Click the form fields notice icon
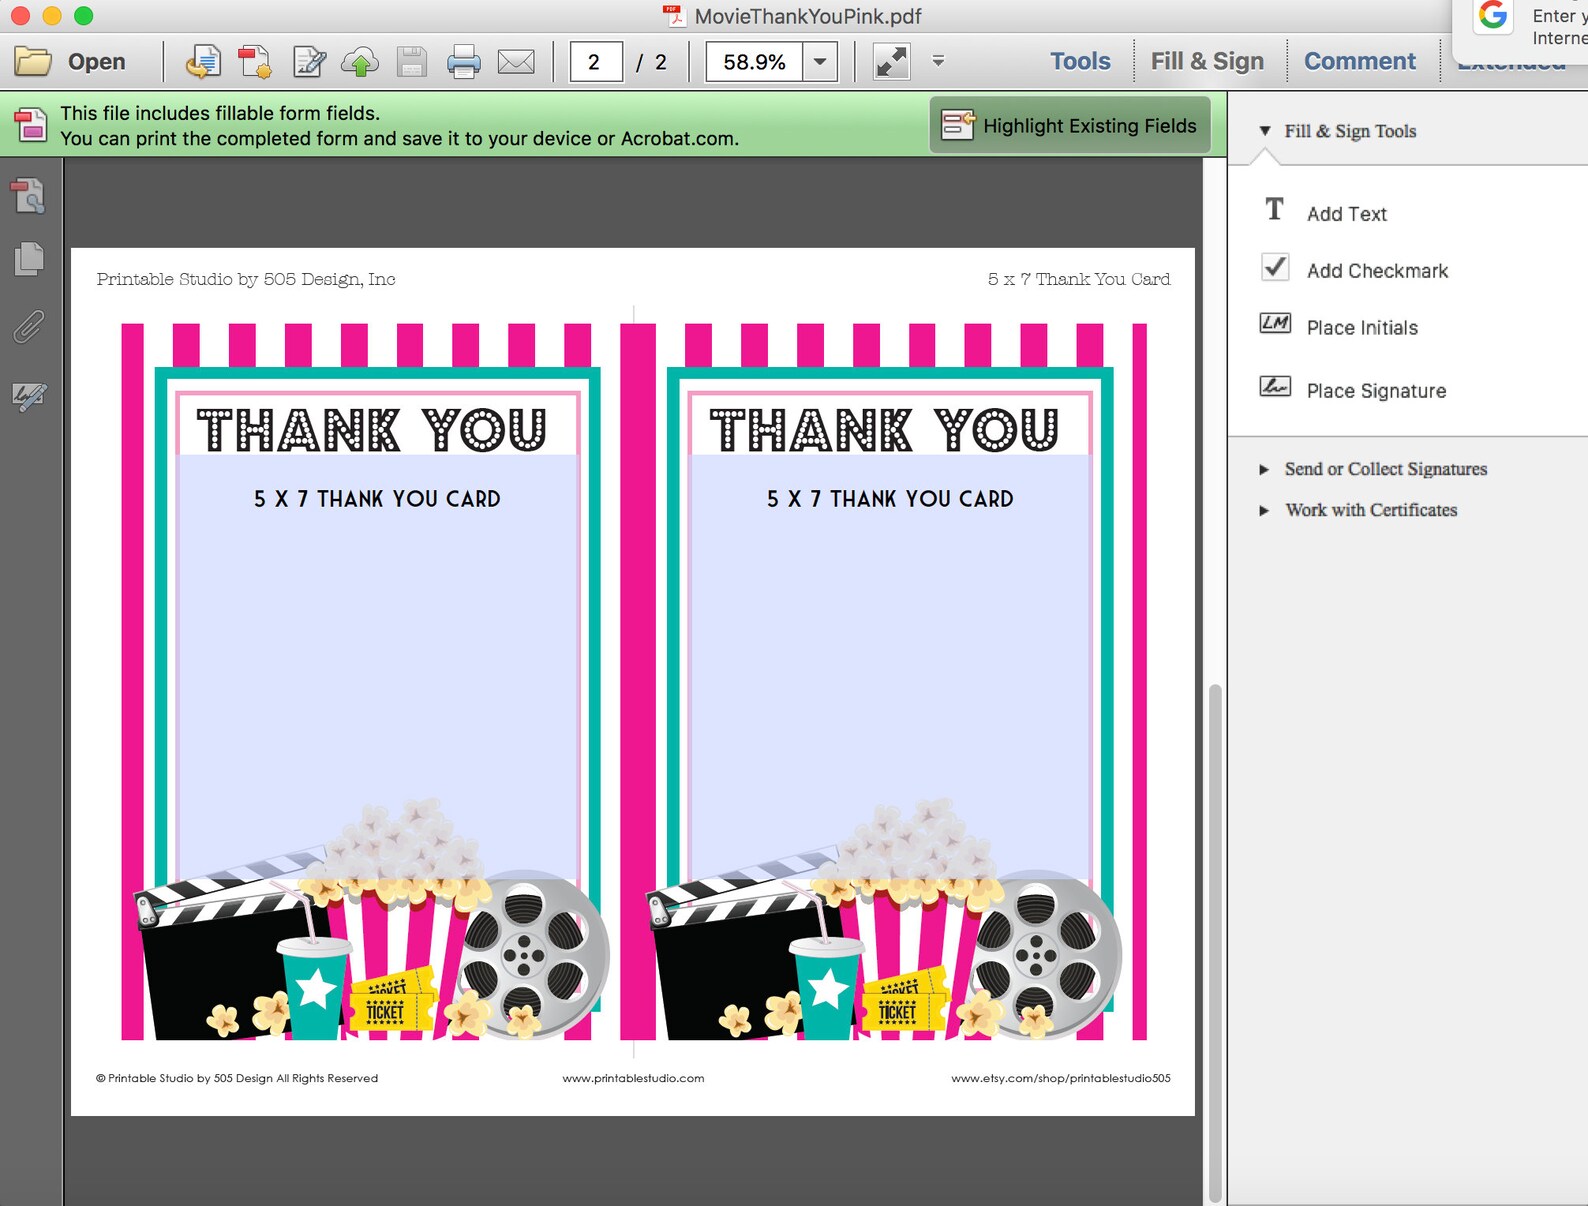 (31, 125)
